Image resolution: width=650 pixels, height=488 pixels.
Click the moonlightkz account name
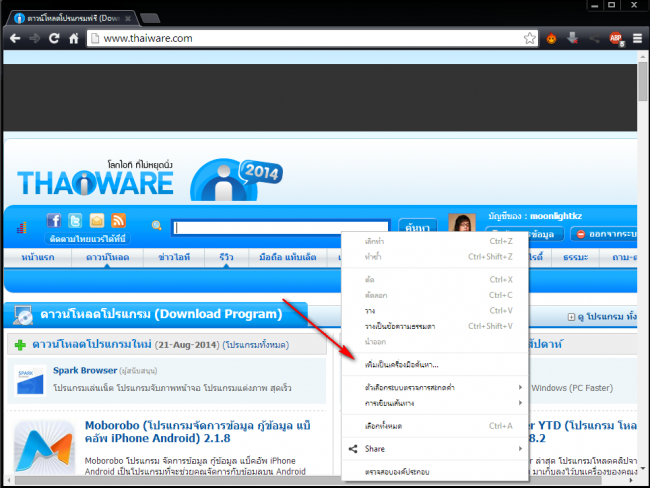coord(556,216)
